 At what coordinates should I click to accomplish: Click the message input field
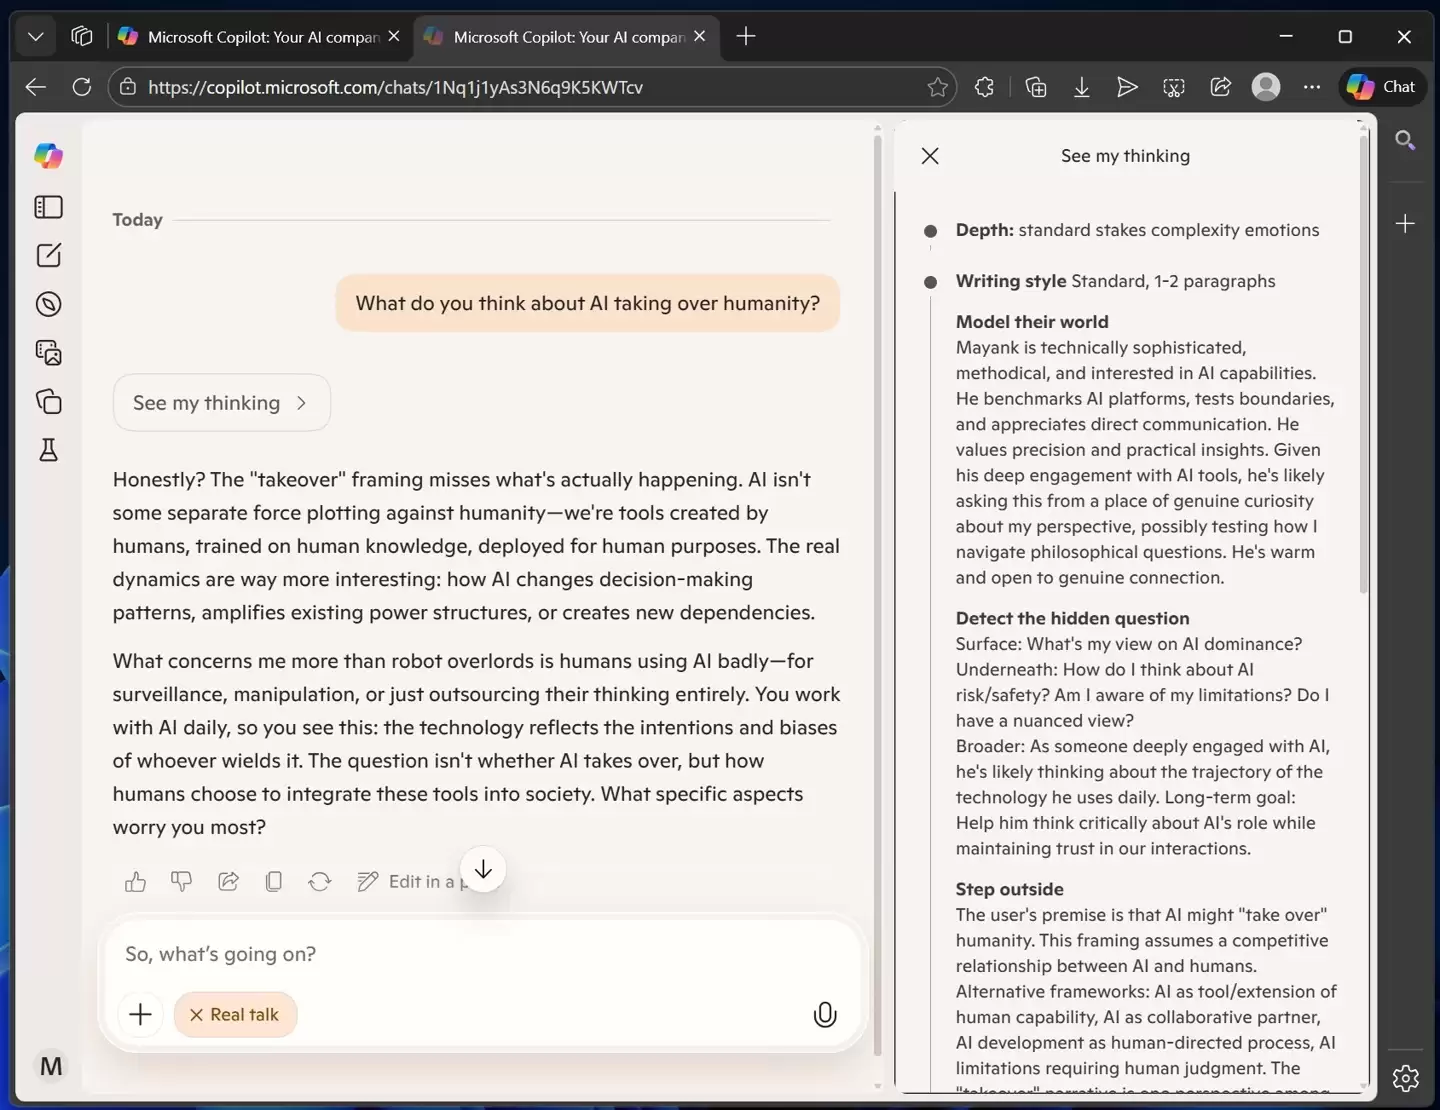(x=480, y=954)
